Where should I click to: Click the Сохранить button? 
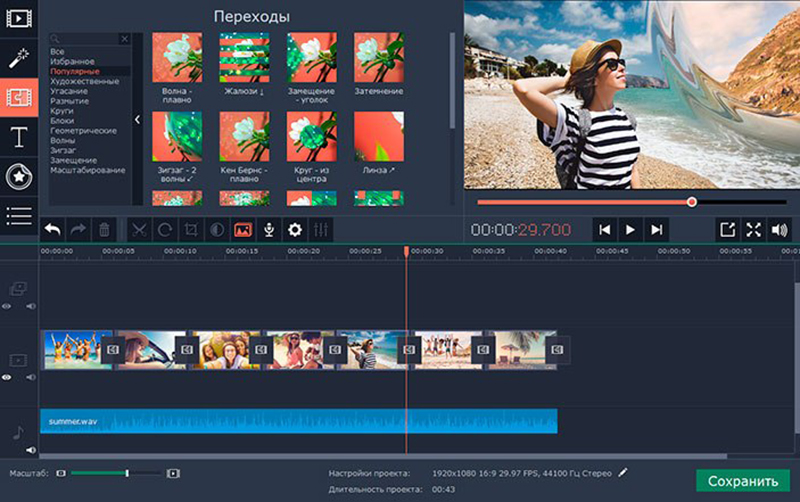(743, 481)
